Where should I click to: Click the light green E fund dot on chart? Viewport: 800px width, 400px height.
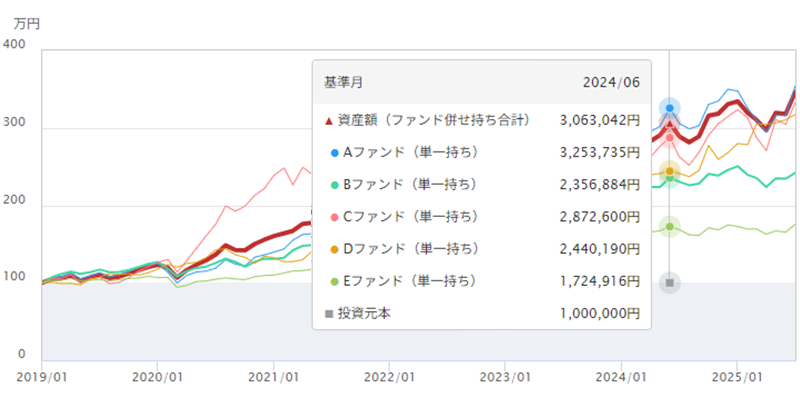[670, 227]
